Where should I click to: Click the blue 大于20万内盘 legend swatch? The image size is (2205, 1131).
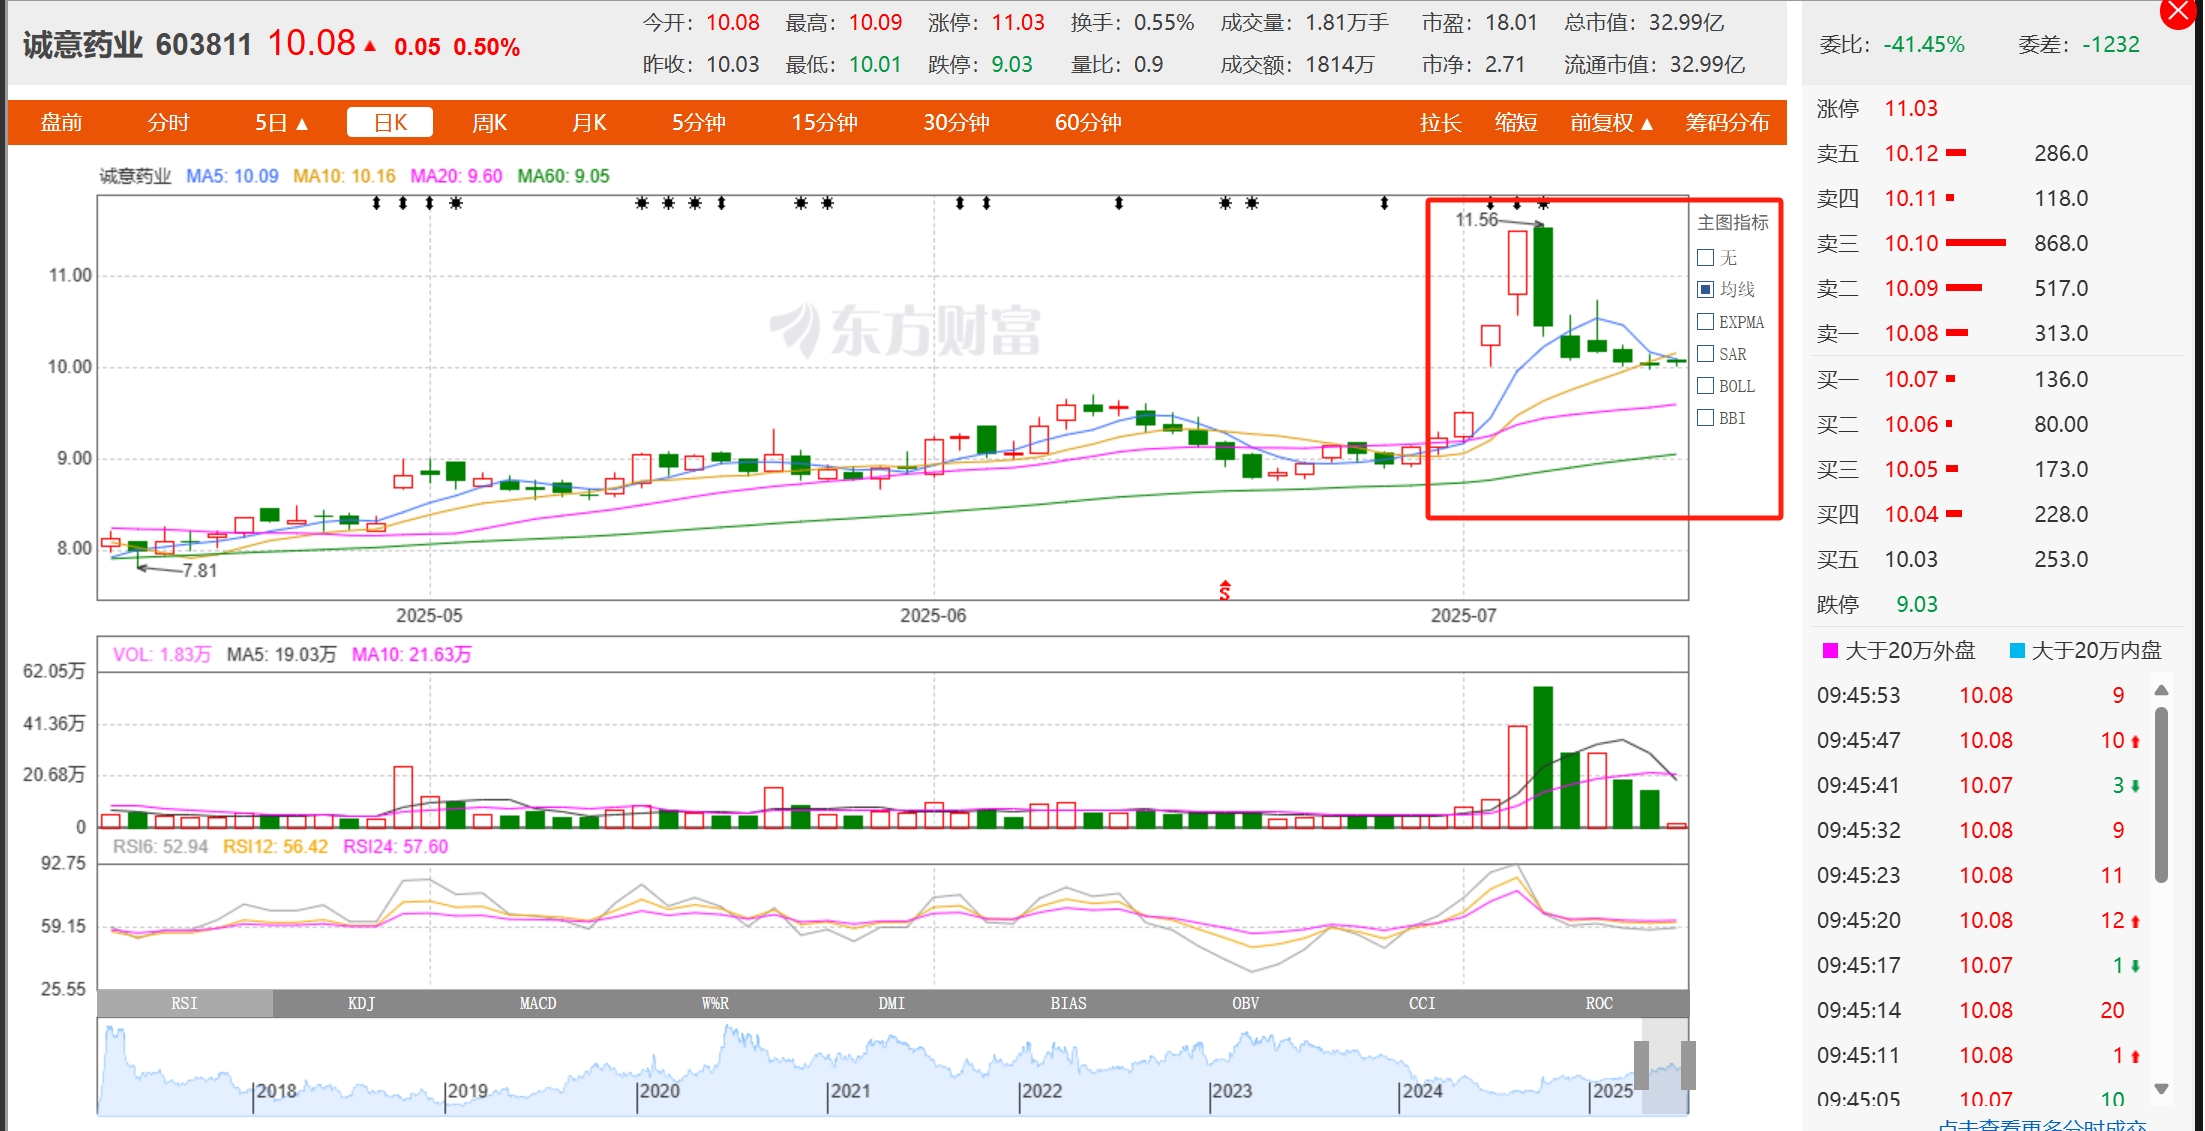point(2017,651)
